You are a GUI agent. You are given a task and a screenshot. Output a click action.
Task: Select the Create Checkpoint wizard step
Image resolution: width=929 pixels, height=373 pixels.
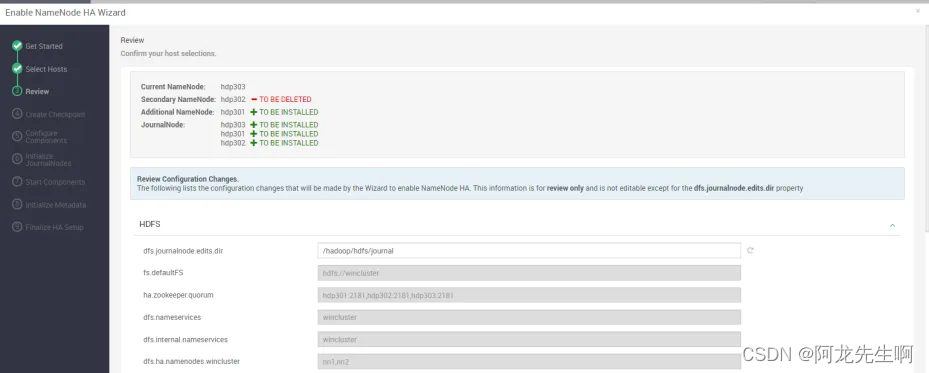[x=55, y=114]
